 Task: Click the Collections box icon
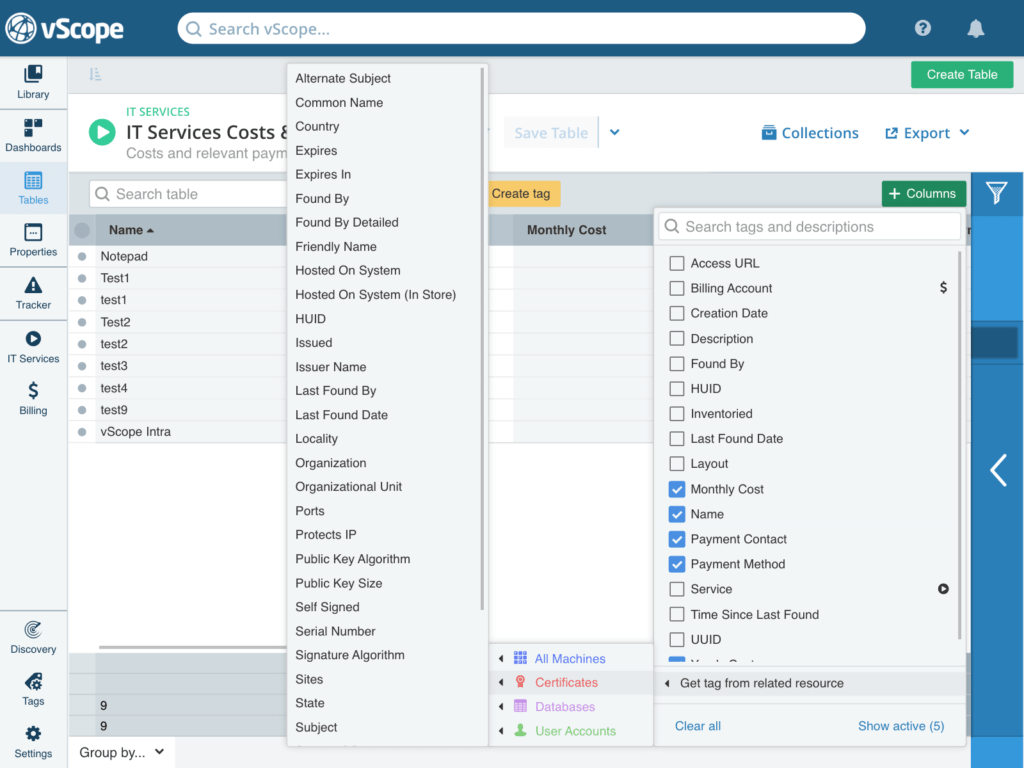coord(769,133)
